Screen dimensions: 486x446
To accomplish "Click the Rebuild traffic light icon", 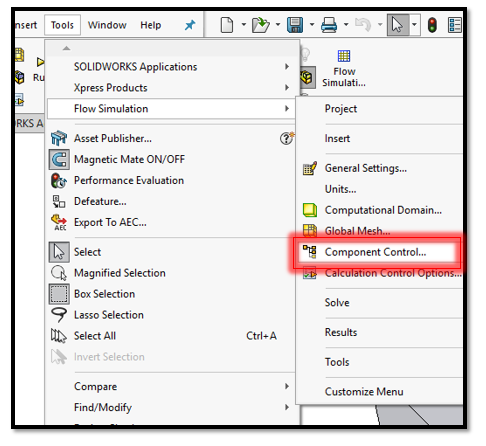I will [432, 25].
